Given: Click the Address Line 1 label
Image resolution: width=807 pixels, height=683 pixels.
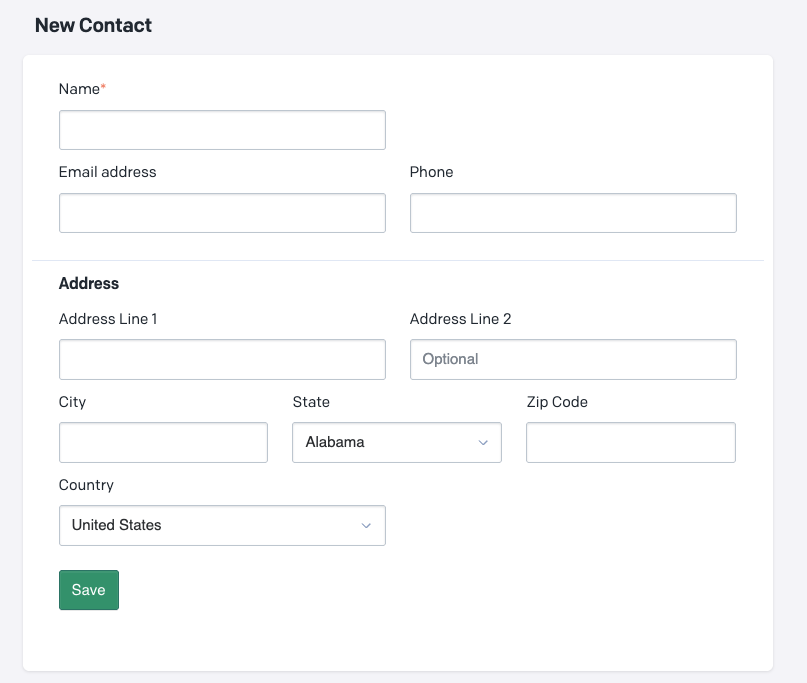Looking at the screenshot, I should coord(108,319).
